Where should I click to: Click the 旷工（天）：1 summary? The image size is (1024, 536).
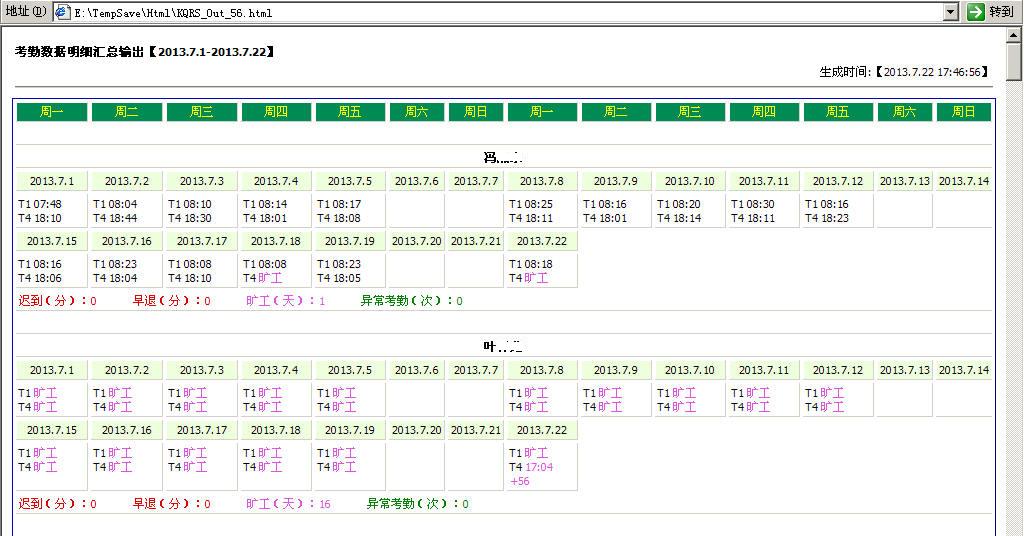tap(285, 301)
